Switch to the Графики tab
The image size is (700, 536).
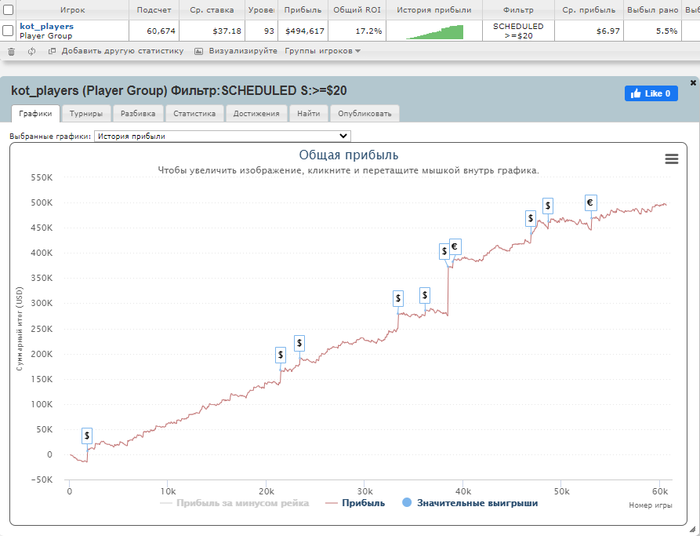point(35,113)
